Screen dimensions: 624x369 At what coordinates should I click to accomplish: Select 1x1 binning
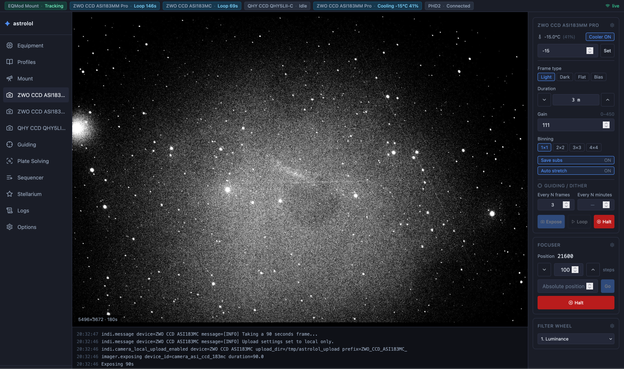tap(544, 147)
